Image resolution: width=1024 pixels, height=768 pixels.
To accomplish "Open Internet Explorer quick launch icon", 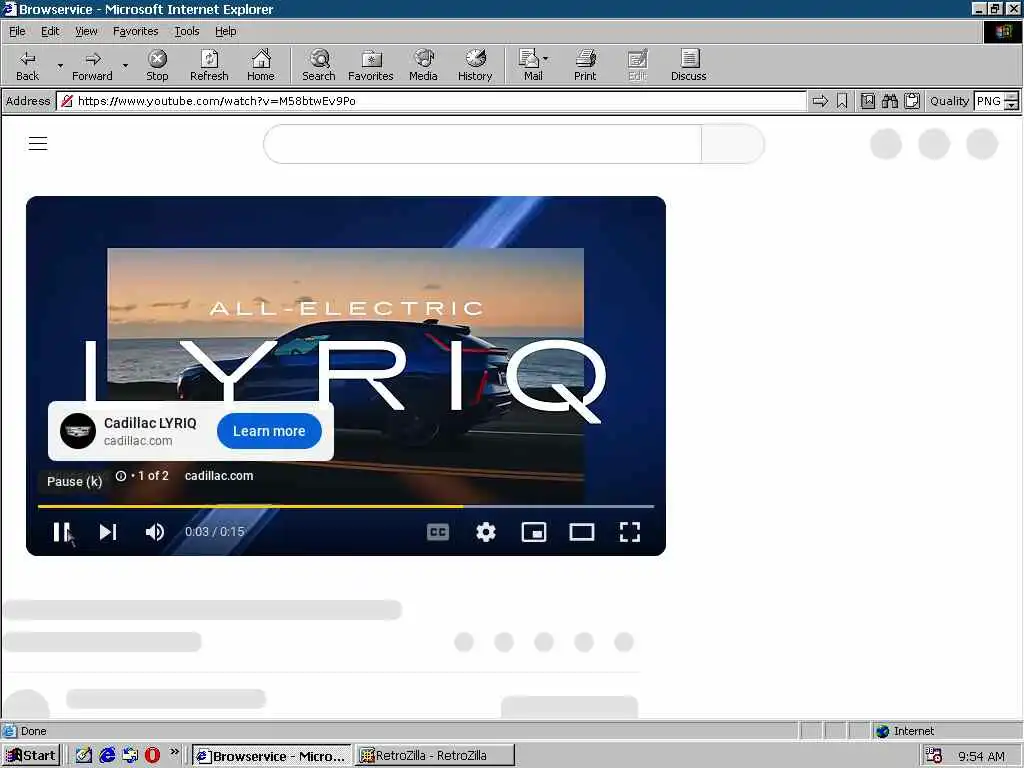I will [107, 756].
